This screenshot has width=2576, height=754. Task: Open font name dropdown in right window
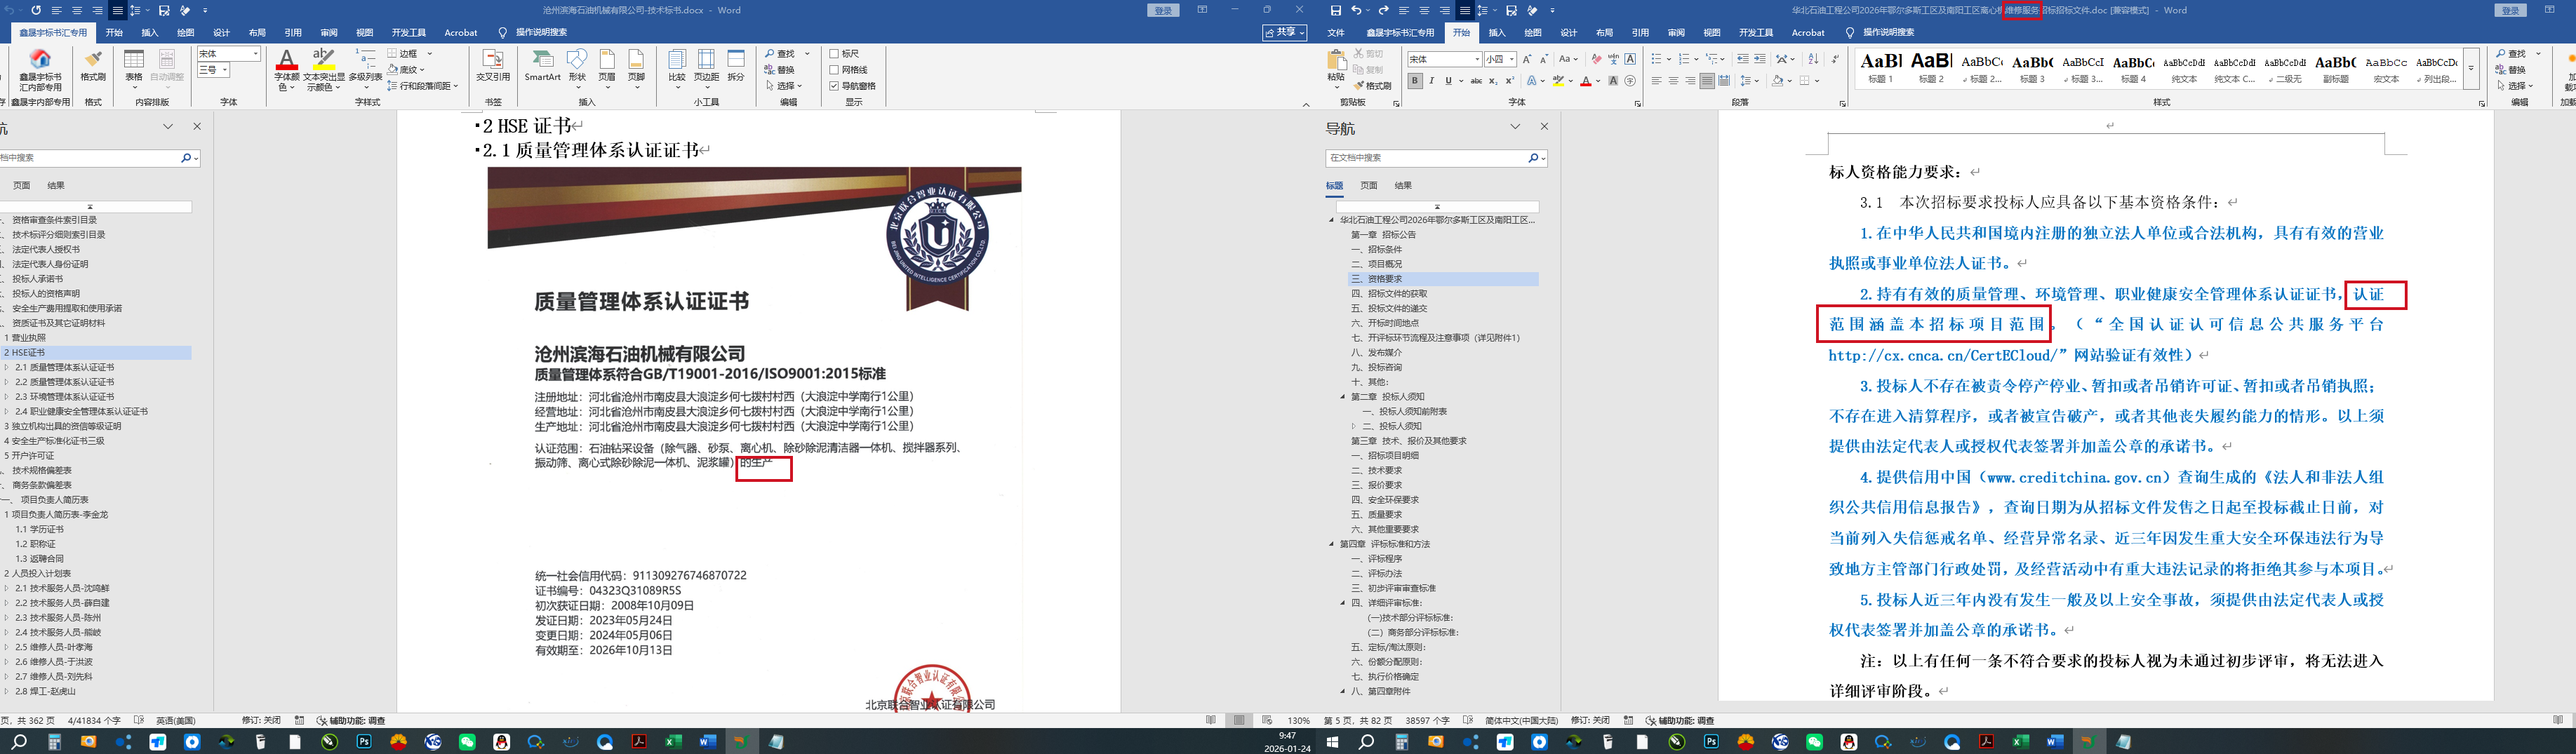1477,59
